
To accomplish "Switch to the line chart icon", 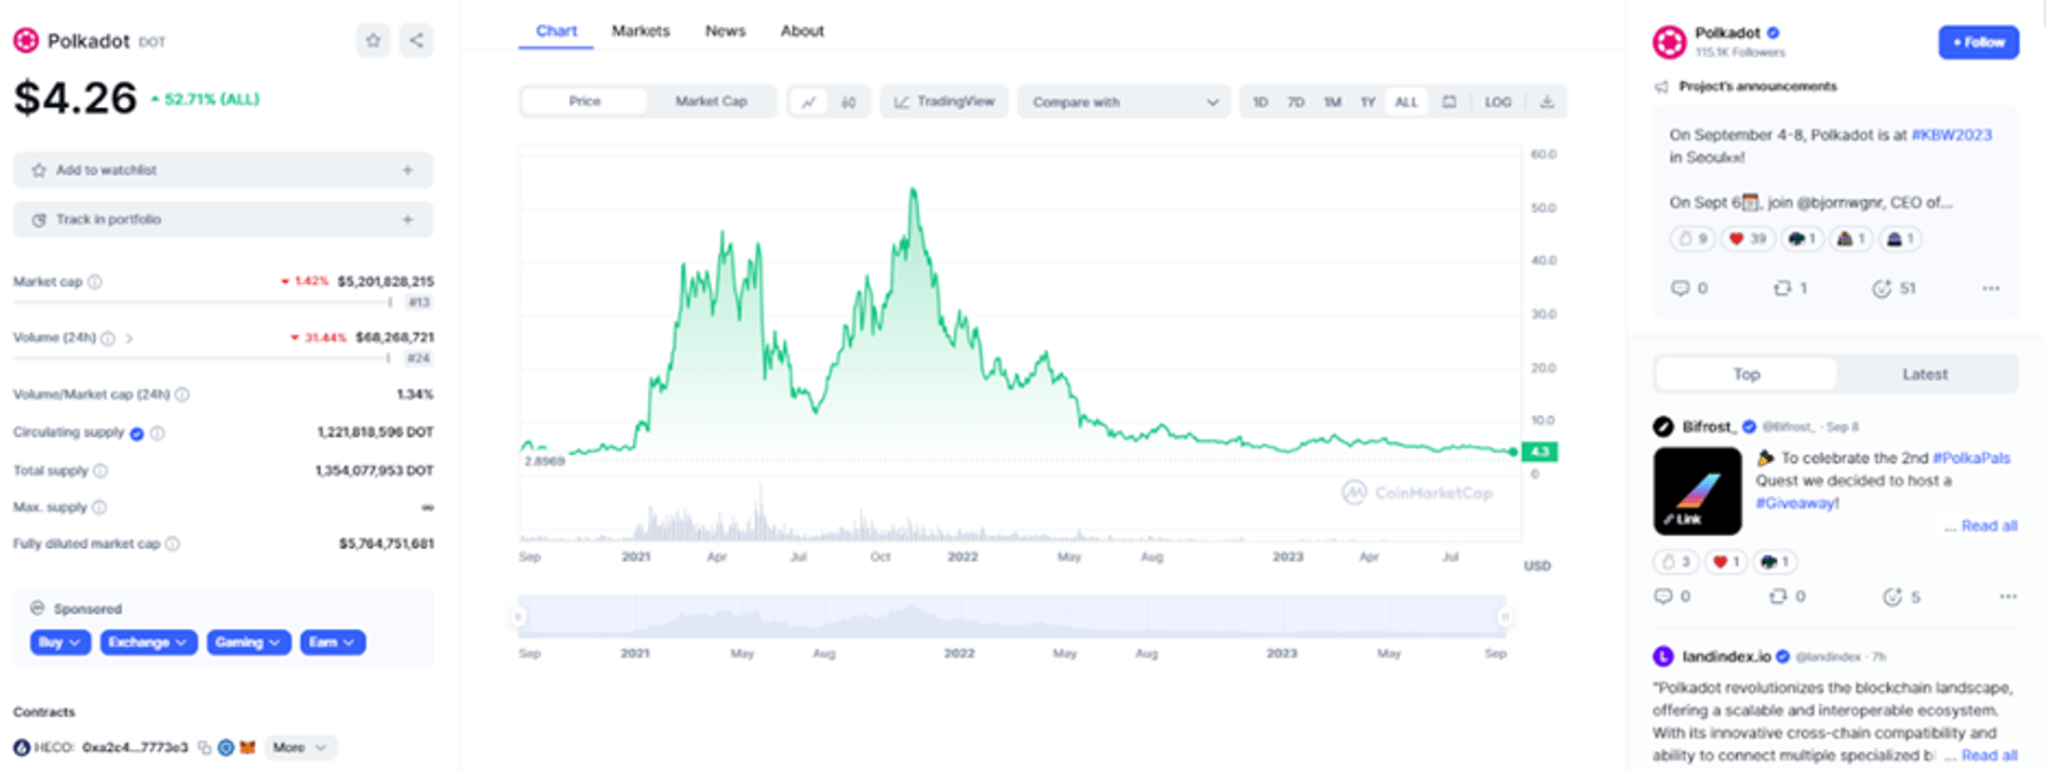I will tap(809, 102).
